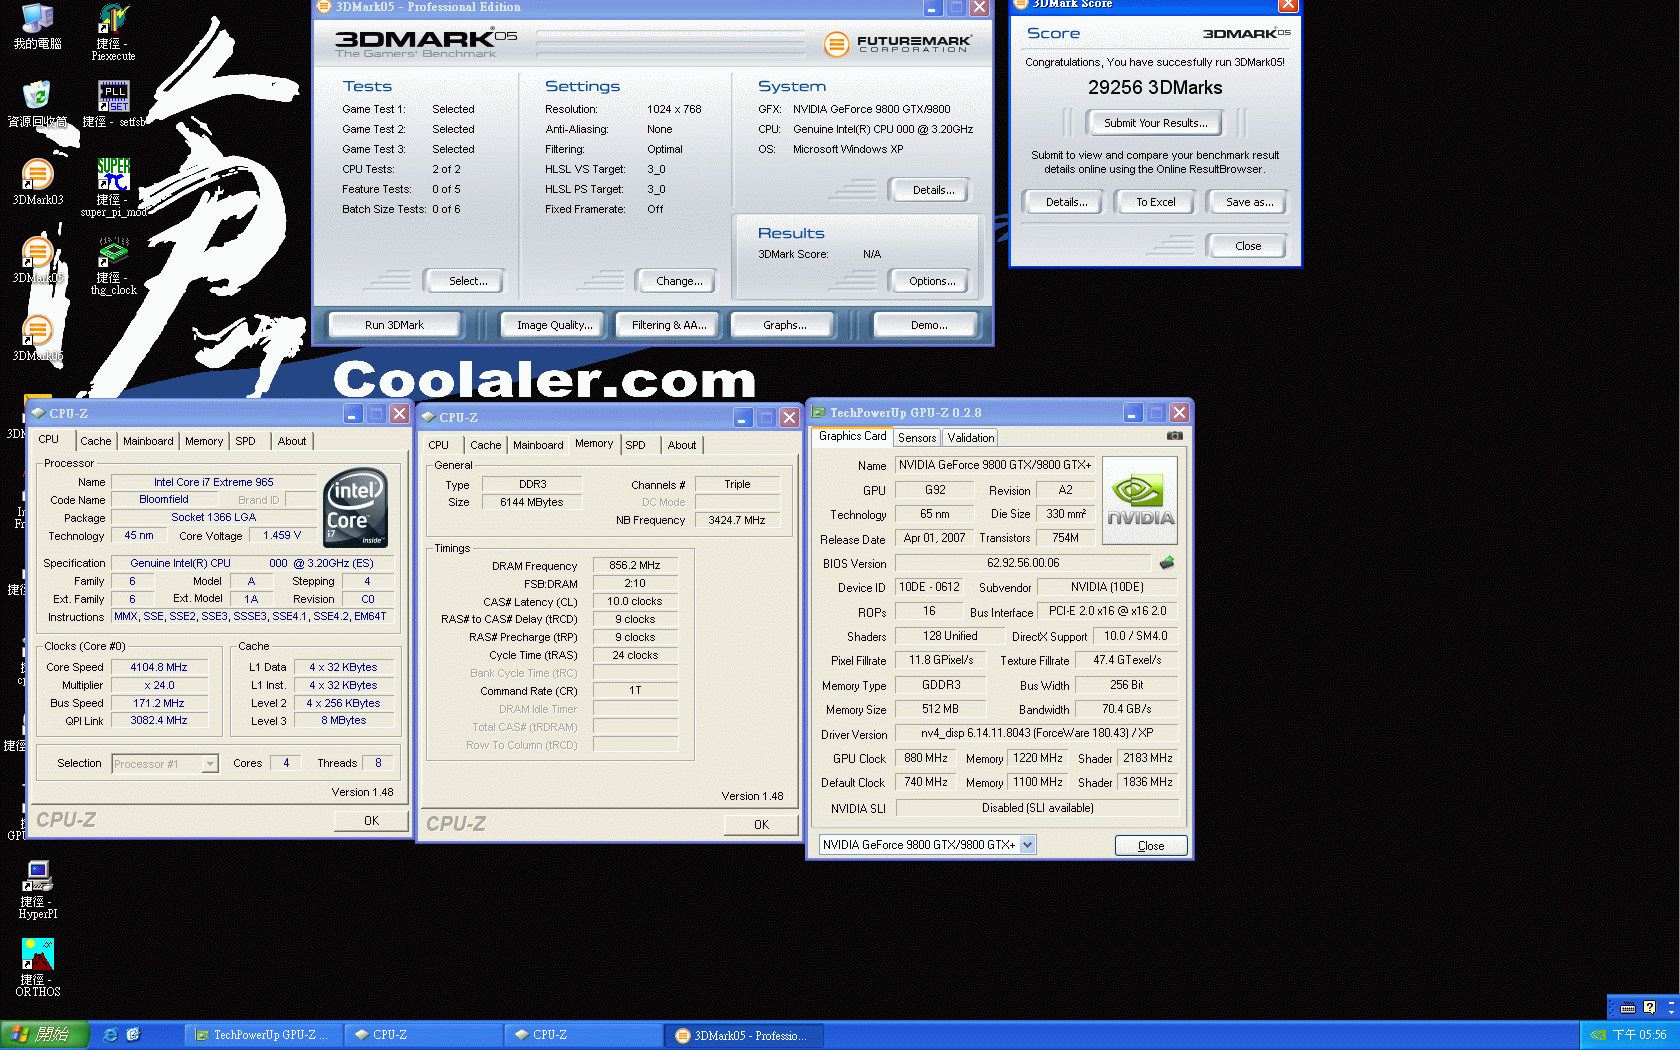Click Select button under Tests
Image resolution: width=1680 pixels, height=1050 pixels.
point(464,281)
